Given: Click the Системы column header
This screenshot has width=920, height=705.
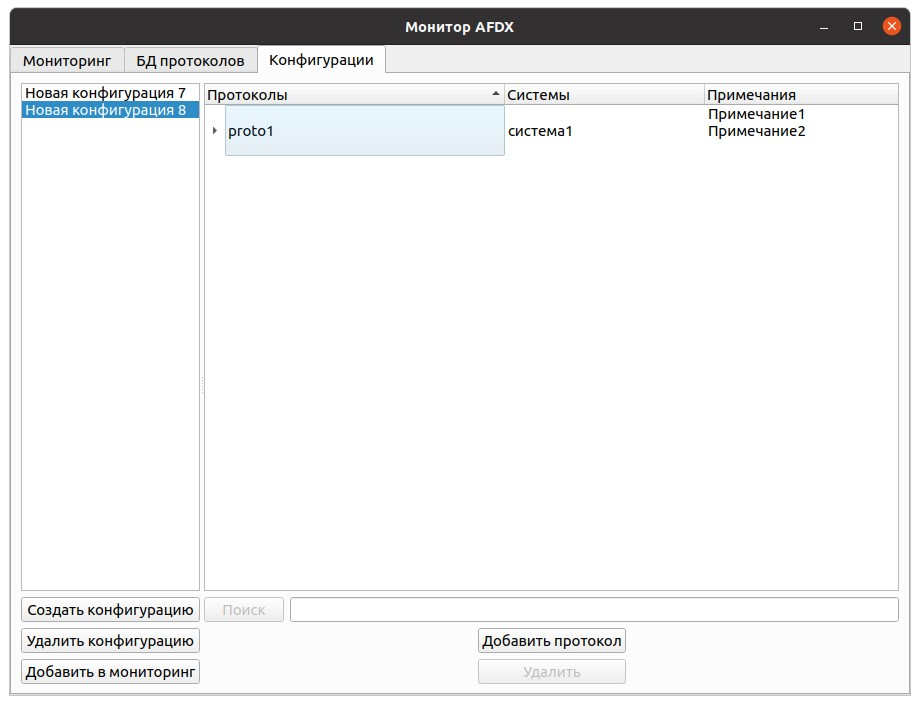Looking at the screenshot, I should [604, 94].
